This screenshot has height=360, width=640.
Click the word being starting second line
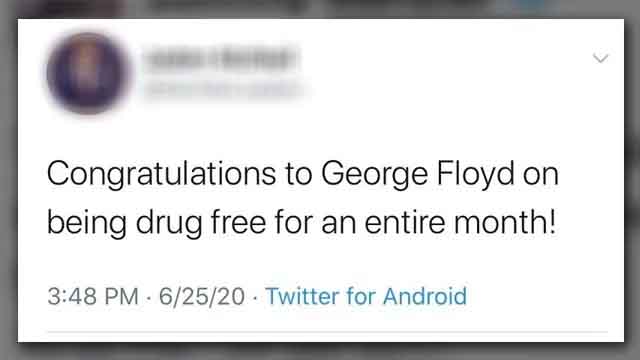pyautogui.click(x=87, y=223)
